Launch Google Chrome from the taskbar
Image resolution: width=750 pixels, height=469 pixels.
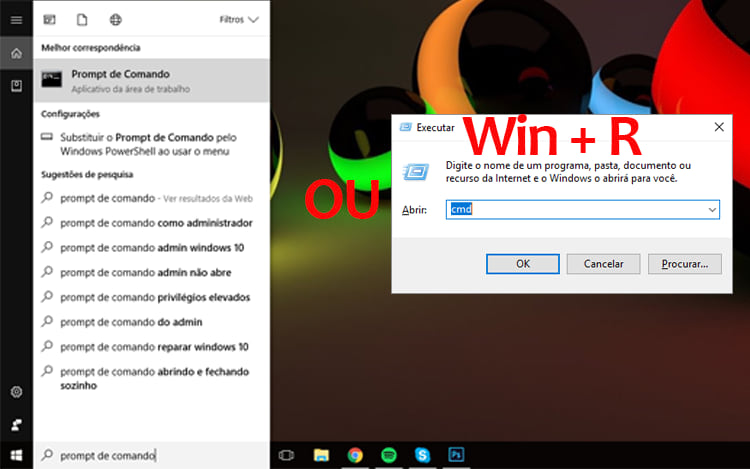tap(355, 455)
